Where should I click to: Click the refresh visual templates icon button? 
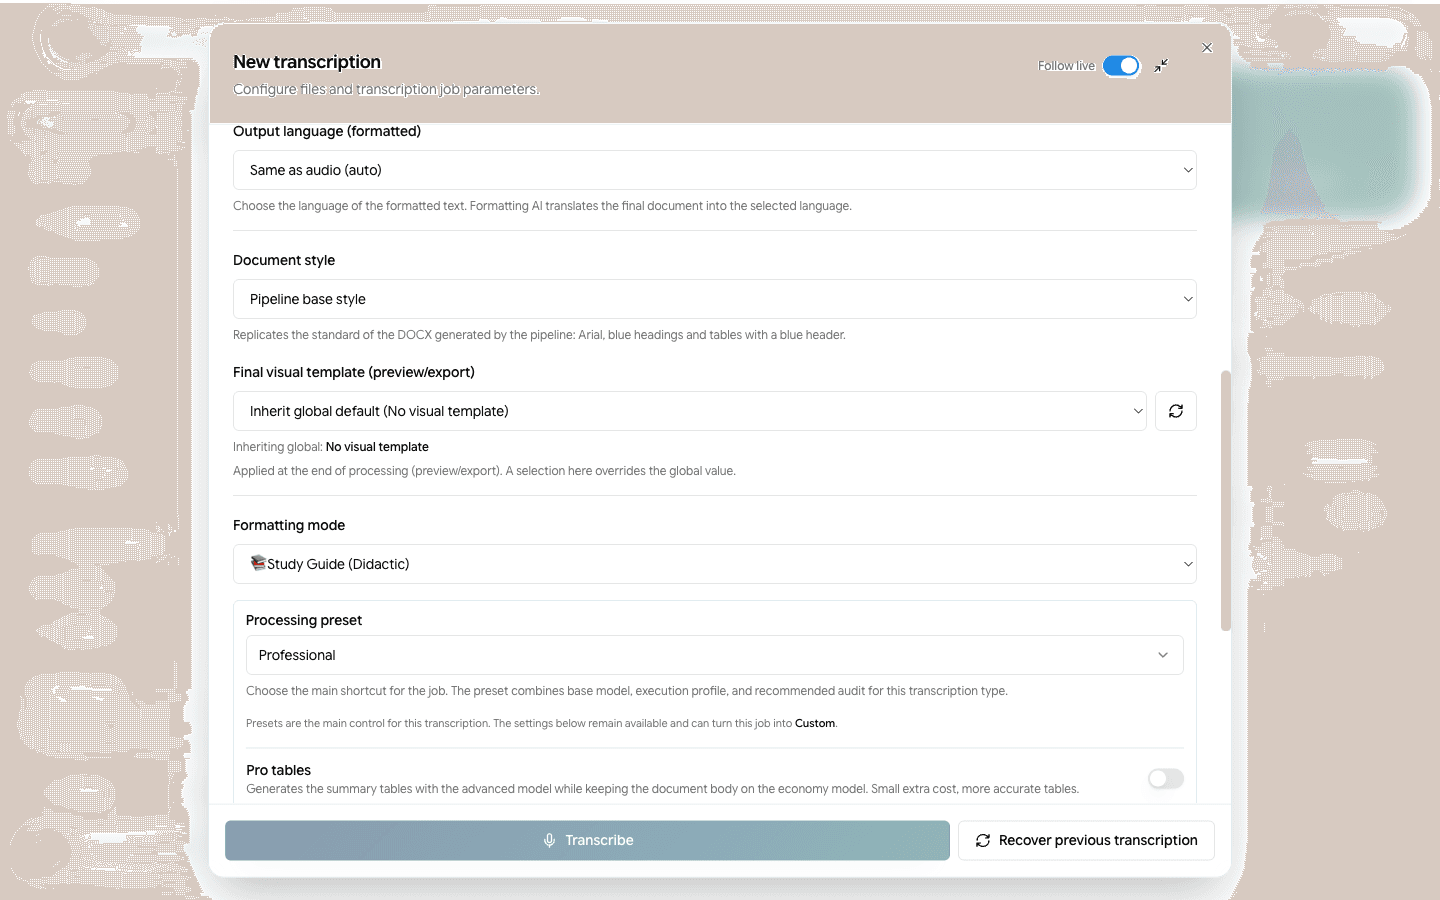(x=1176, y=411)
